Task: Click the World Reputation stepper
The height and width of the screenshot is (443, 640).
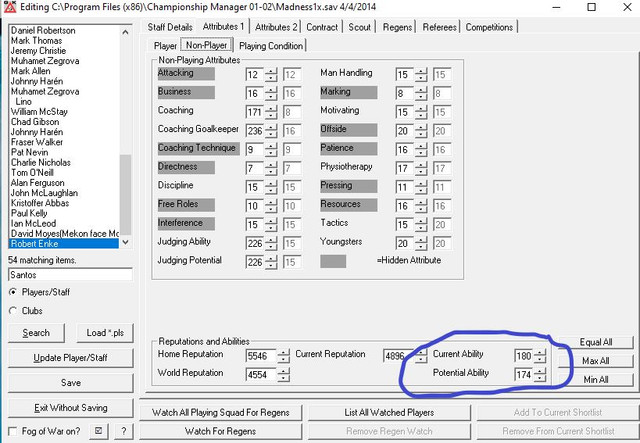Action: tap(283, 375)
